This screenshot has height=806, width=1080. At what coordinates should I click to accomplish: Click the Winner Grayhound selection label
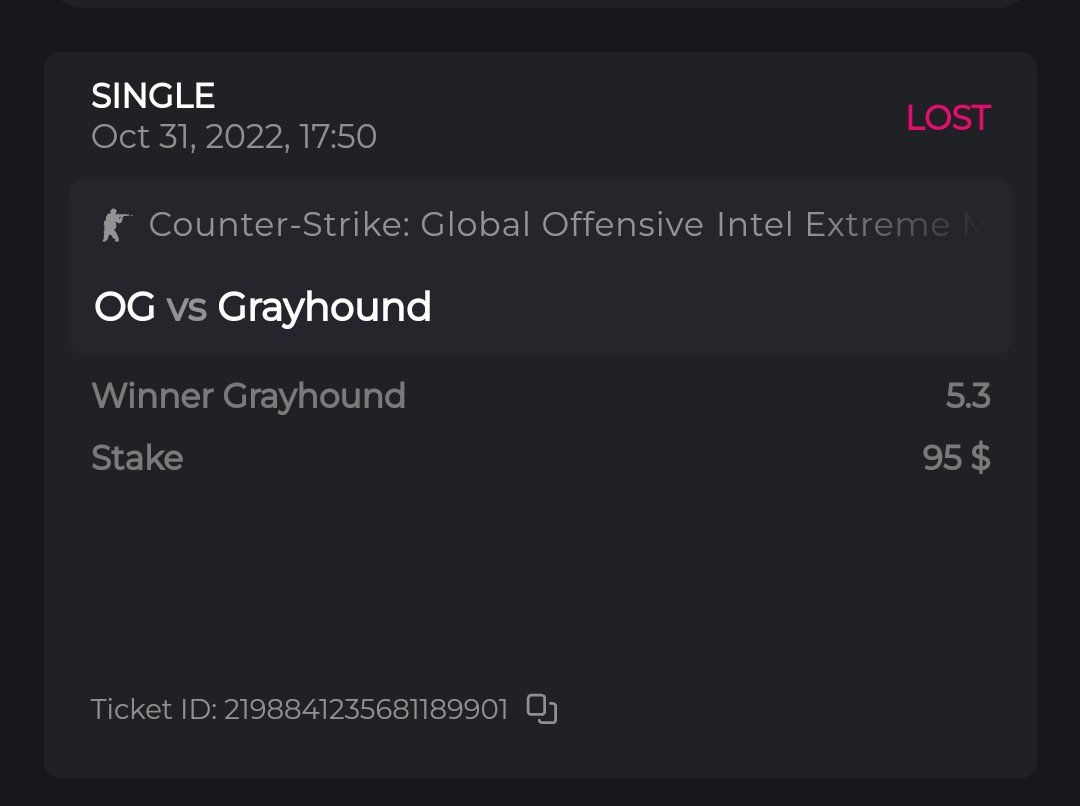[x=248, y=396]
